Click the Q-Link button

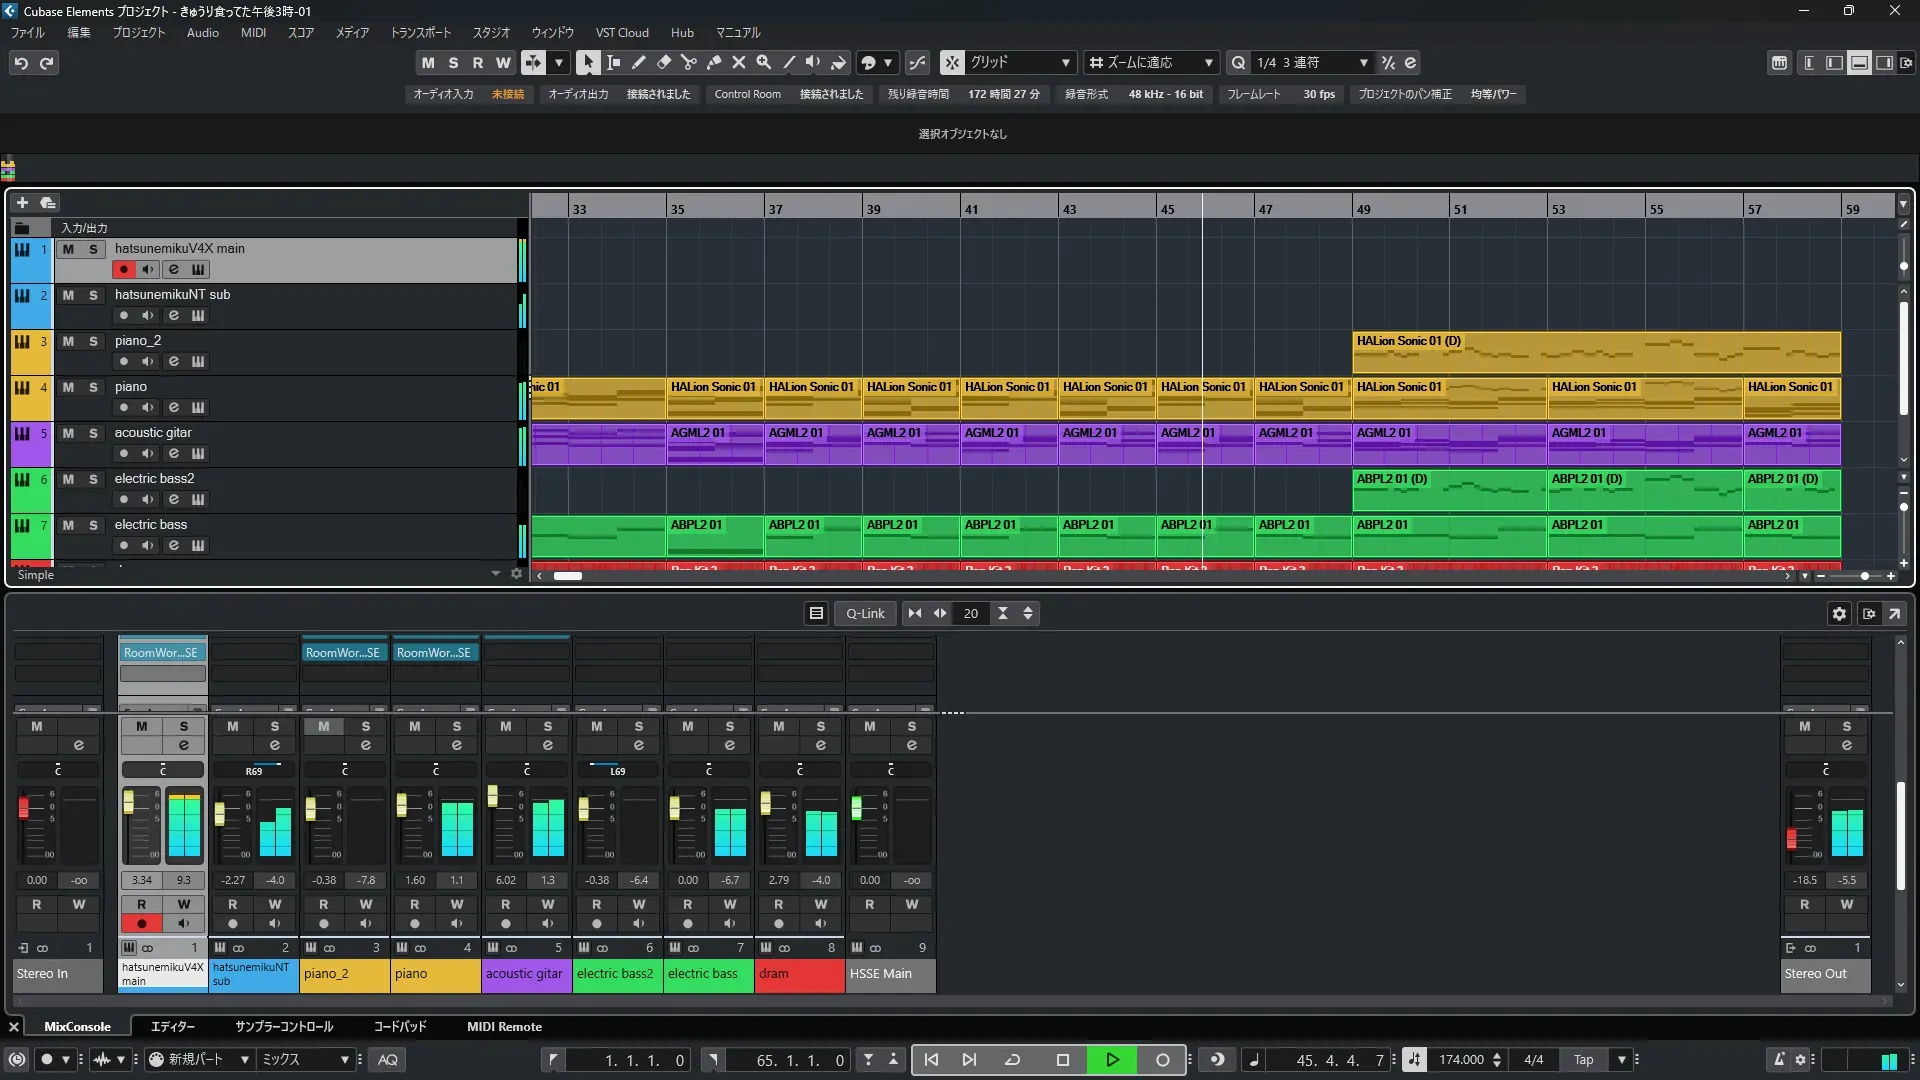tap(865, 614)
